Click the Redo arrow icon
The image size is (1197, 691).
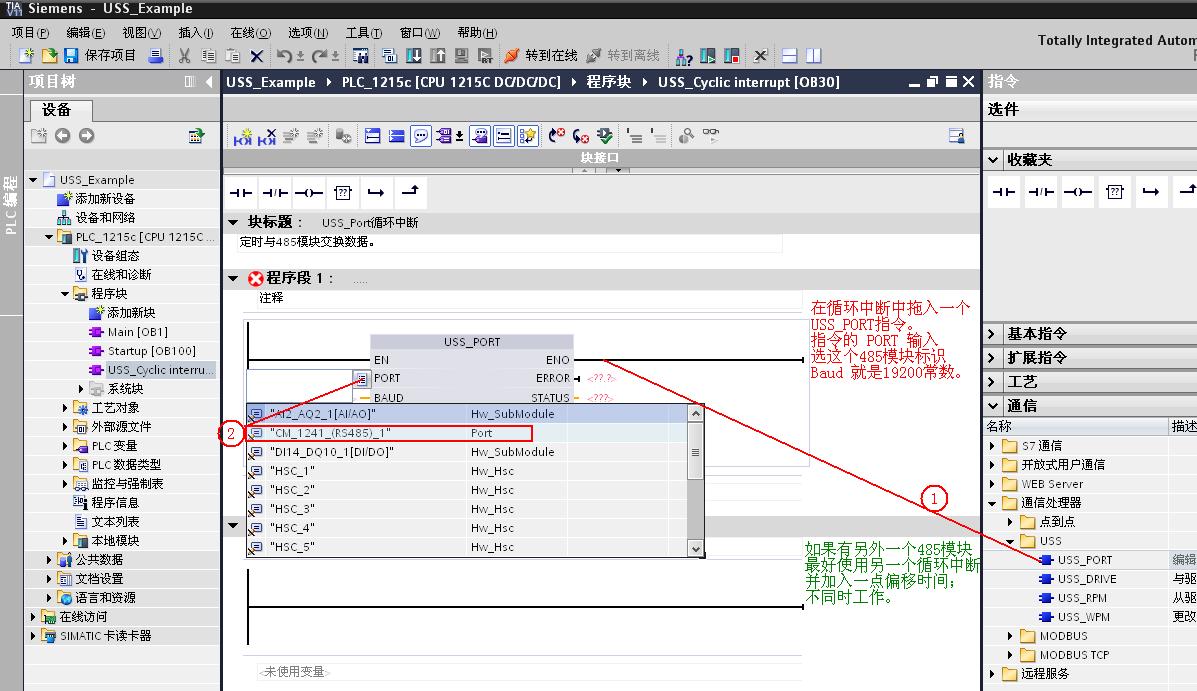tap(319, 56)
